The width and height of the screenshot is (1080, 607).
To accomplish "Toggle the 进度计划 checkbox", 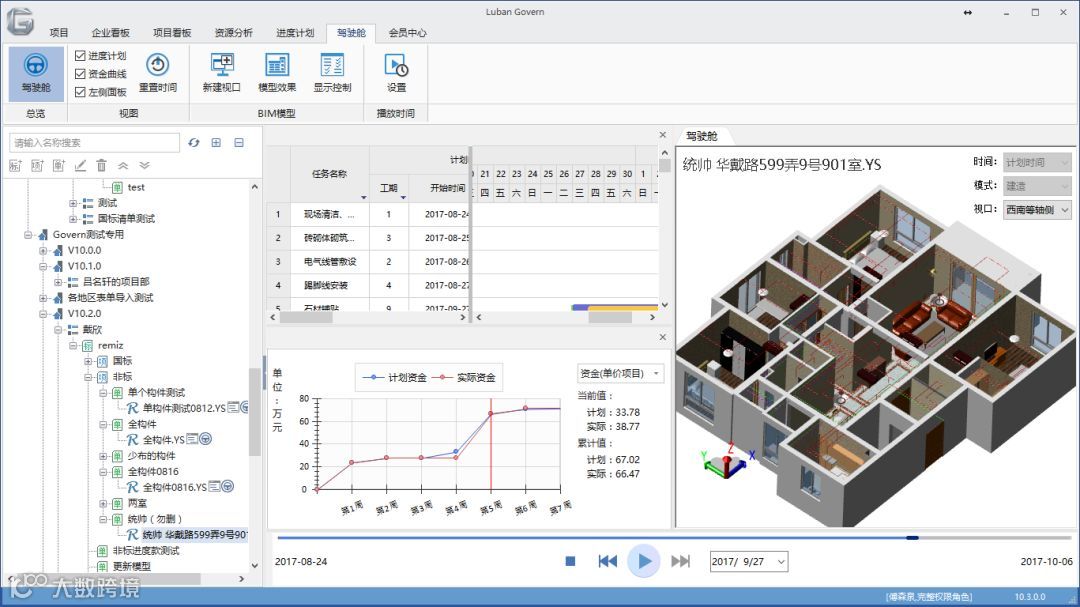I will (x=80, y=56).
